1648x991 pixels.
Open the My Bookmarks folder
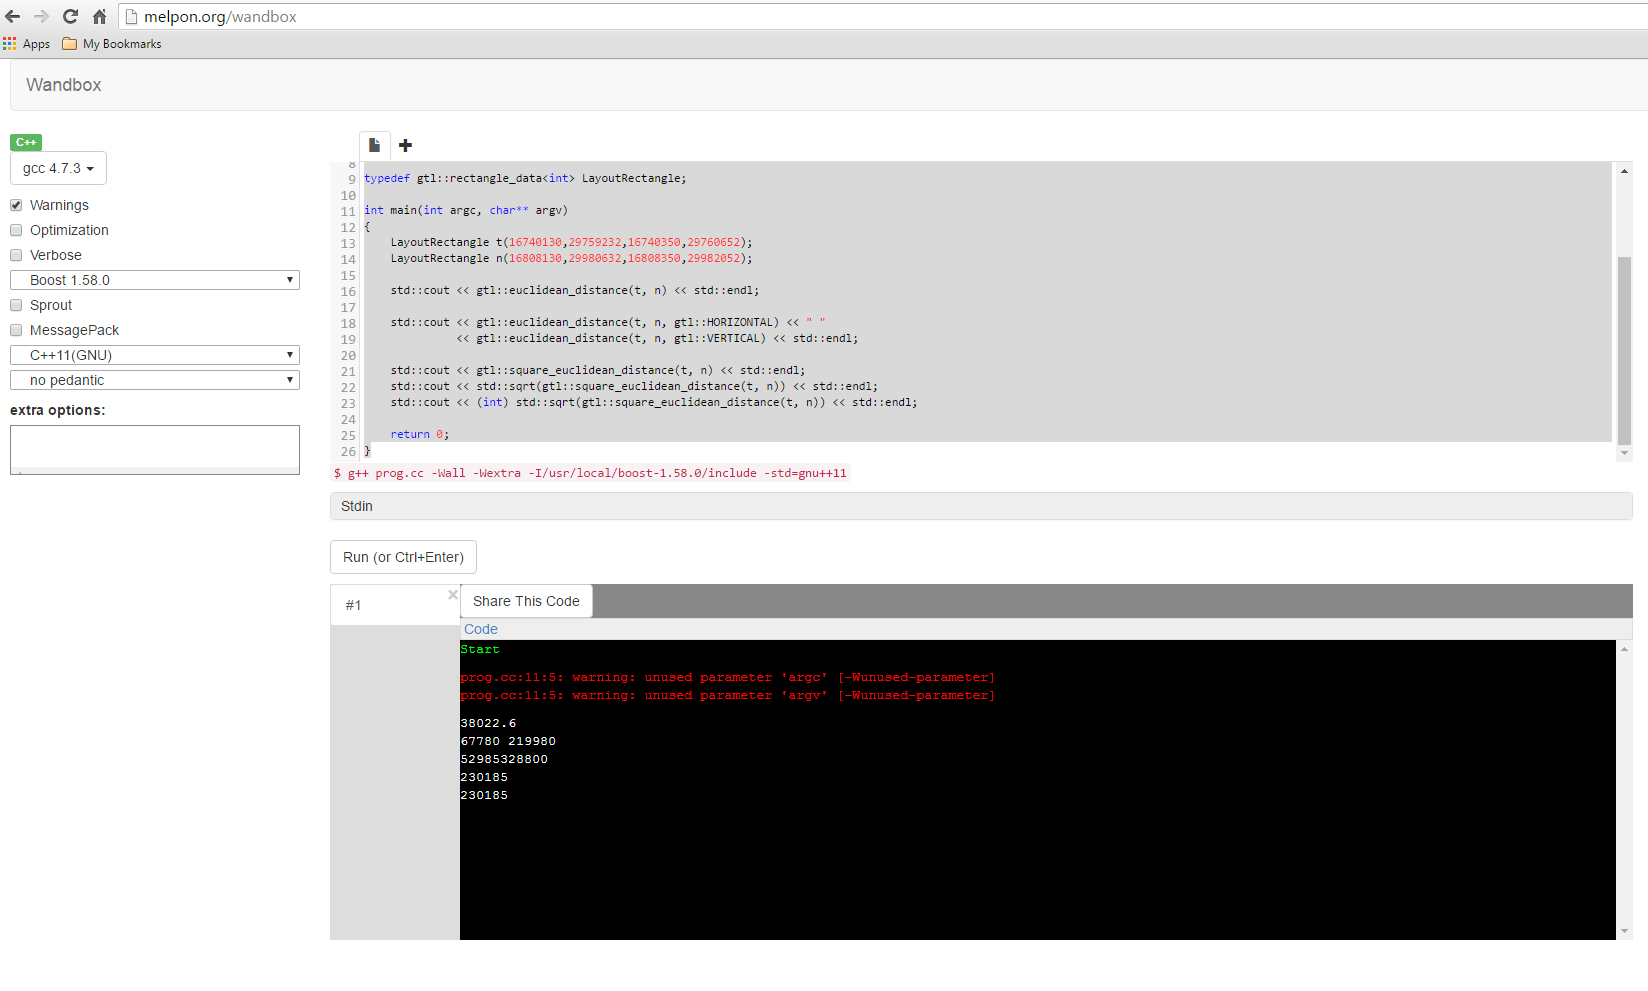[112, 44]
